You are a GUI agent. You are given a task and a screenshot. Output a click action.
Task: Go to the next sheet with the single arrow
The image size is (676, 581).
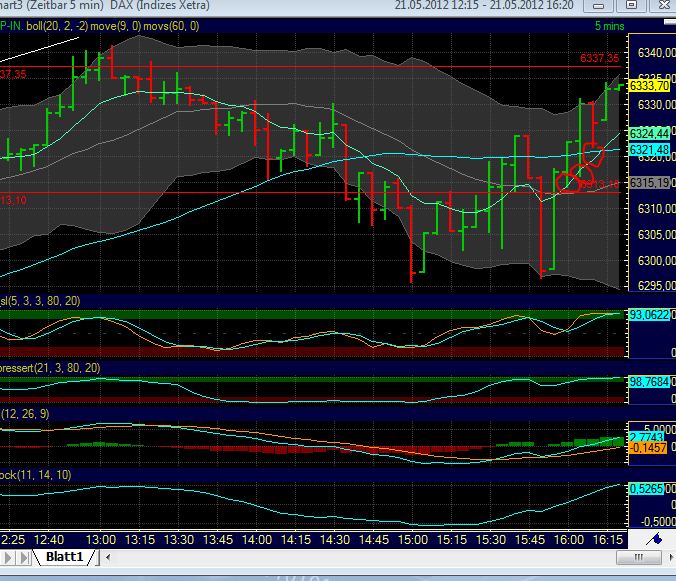point(7,558)
